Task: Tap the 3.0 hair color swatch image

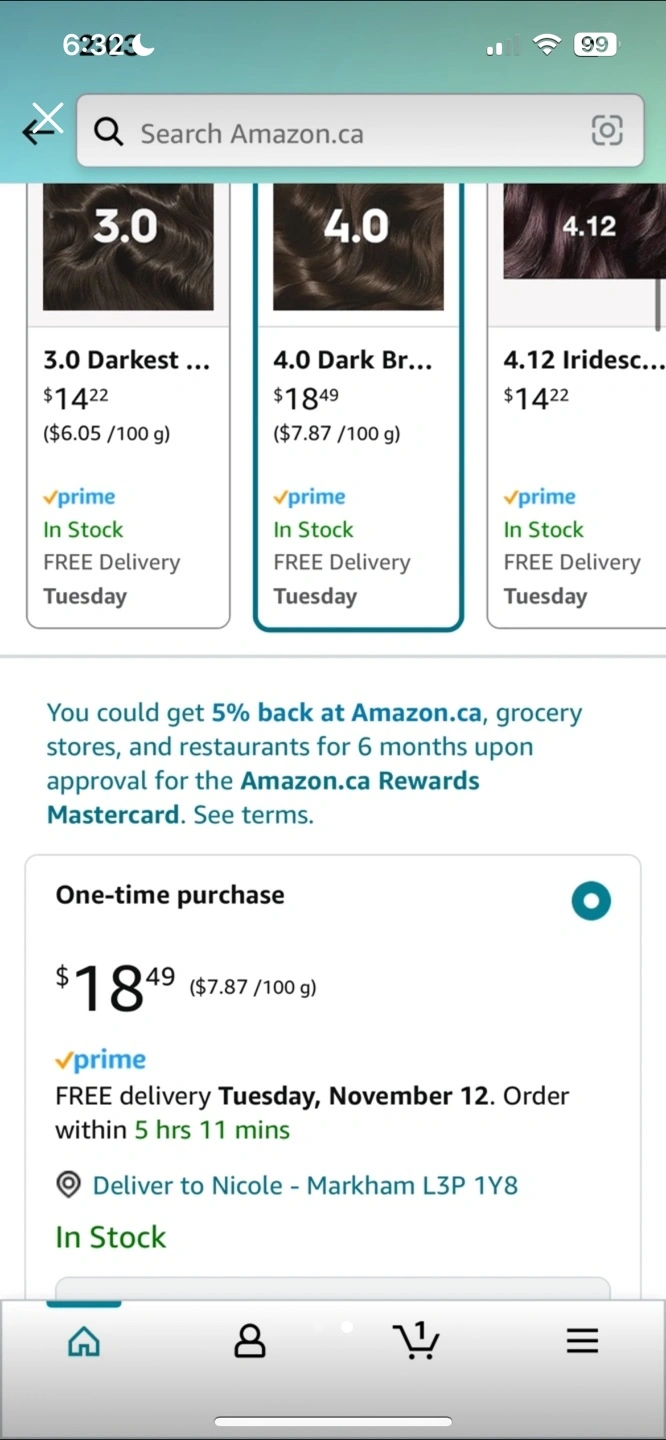Action: [128, 246]
